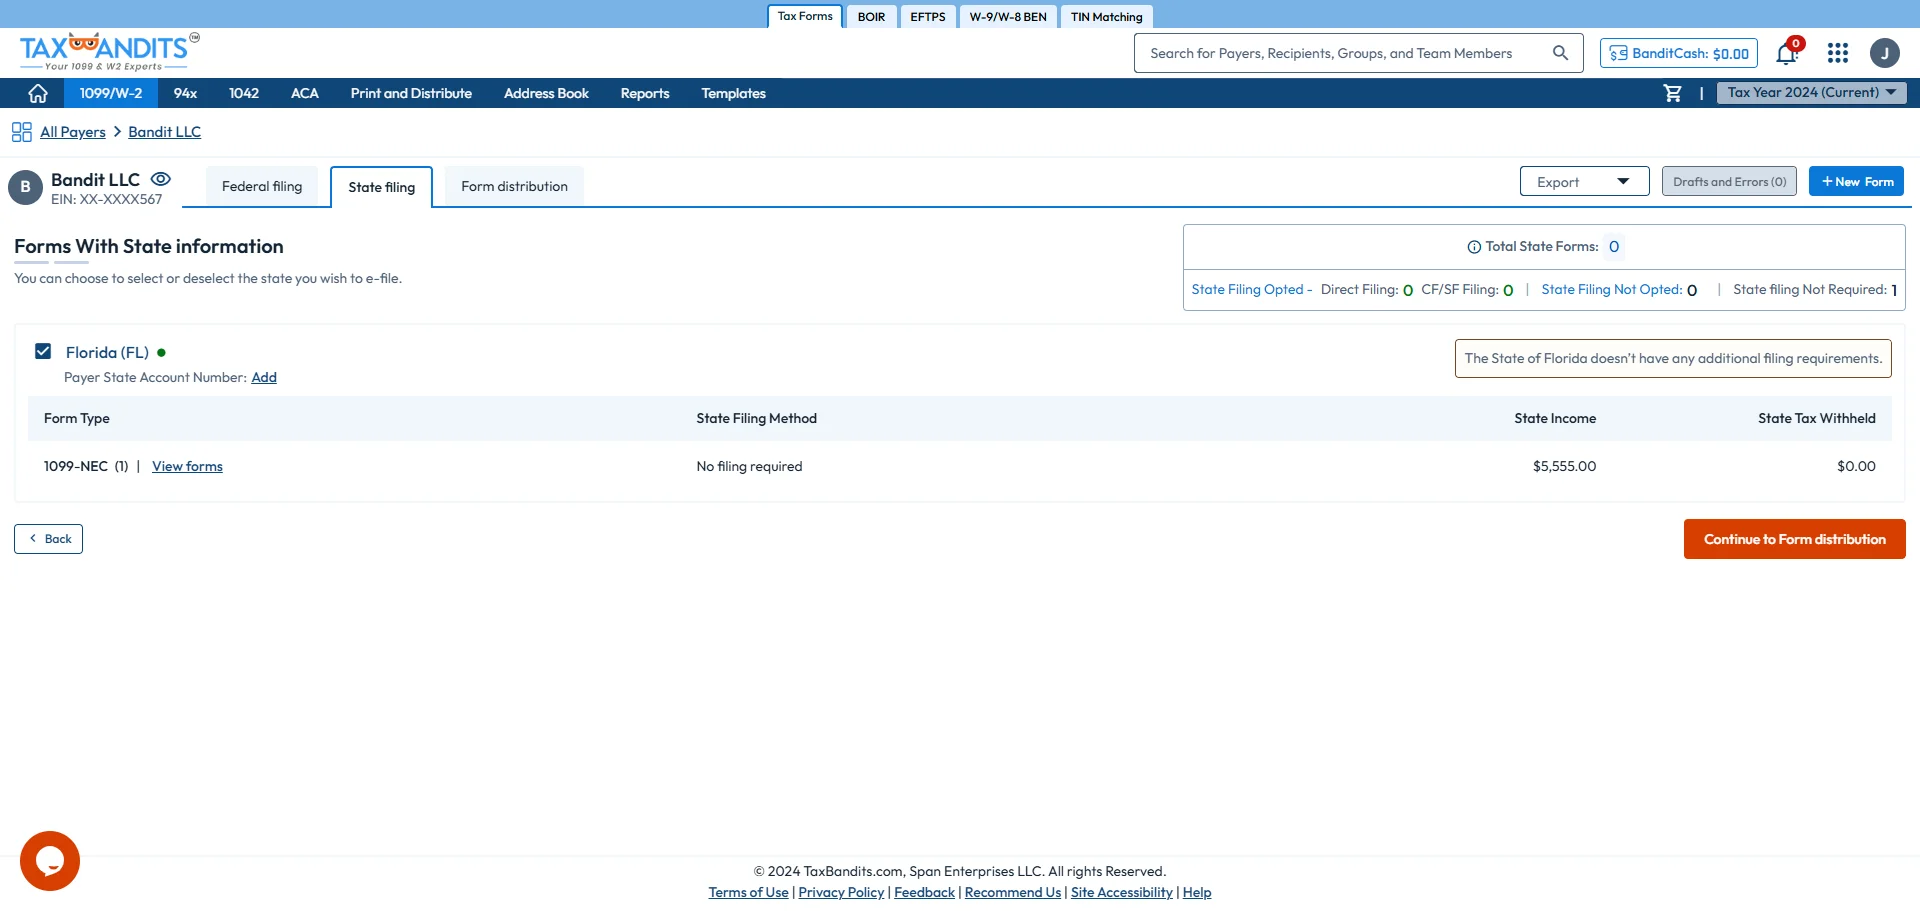Switch to the Federal filing tab
The width and height of the screenshot is (1920, 911).
click(x=262, y=186)
